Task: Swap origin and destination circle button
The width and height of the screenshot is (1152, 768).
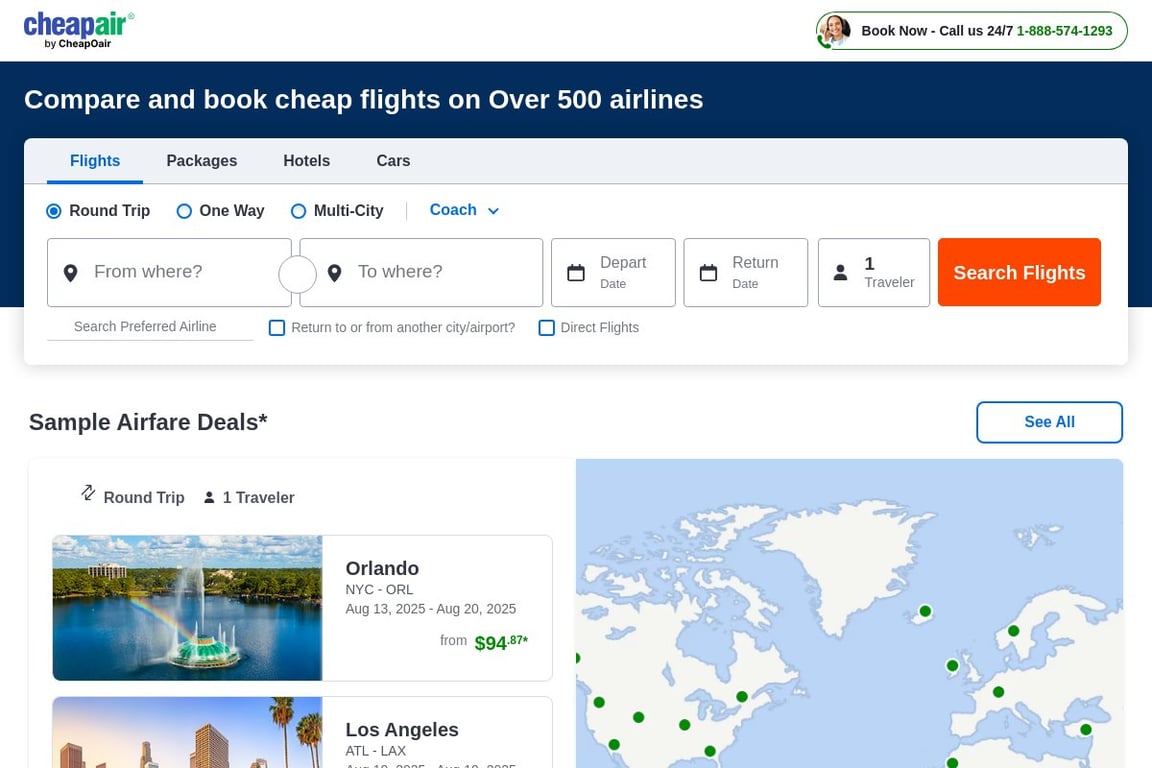Action: tap(298, 274)
